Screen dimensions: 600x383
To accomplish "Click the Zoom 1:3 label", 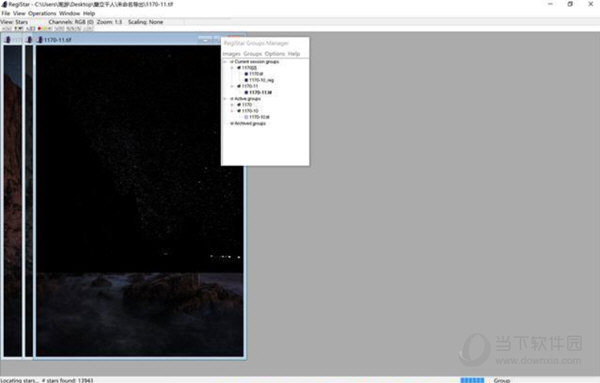I will [109, 22].
